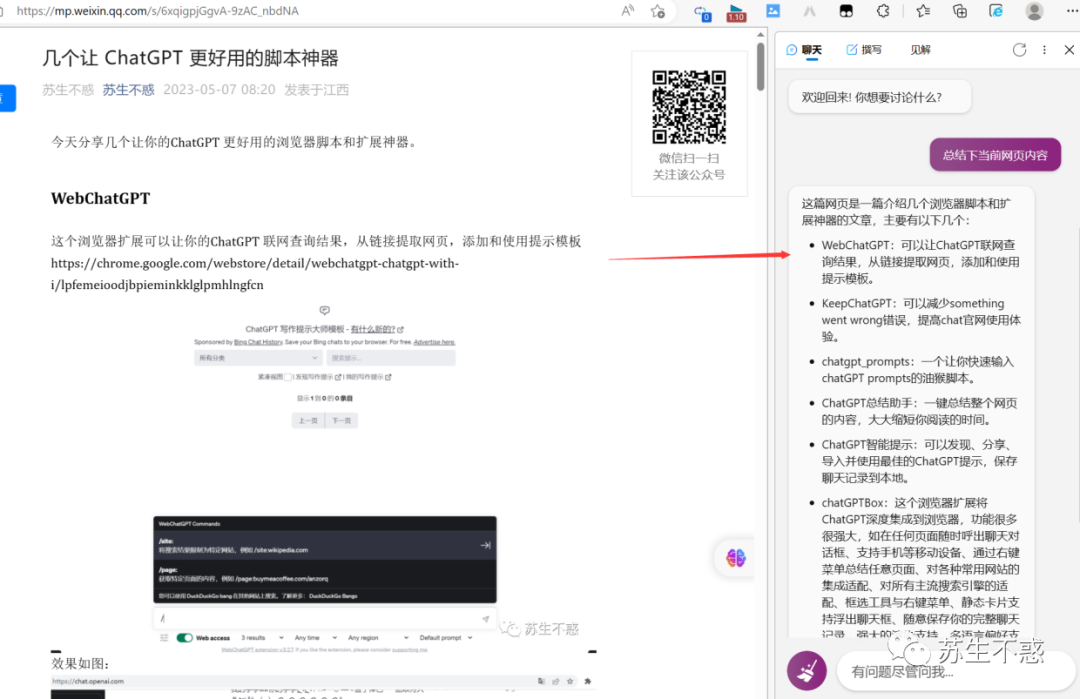
Task: Click the Read aloud icon in address bar
Action: coord(627,11)
